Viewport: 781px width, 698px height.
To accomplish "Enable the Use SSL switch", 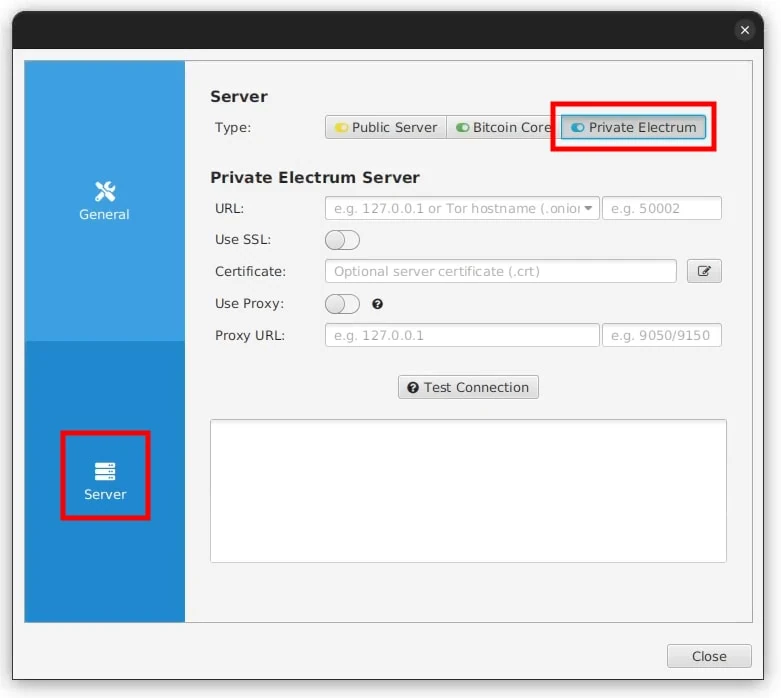I will click(x=342, y=240).
